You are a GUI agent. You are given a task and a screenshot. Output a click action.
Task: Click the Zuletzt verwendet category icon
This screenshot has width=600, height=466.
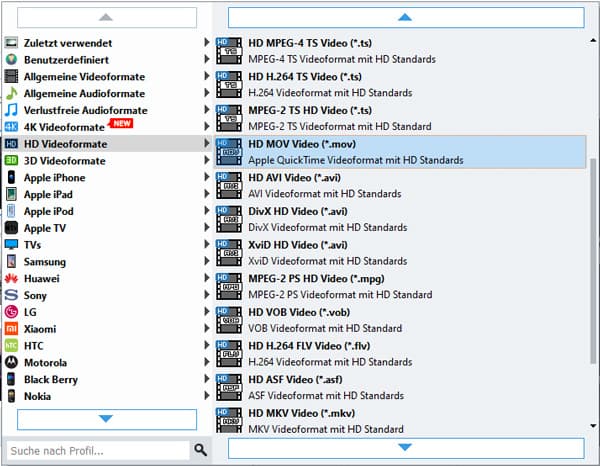pyautogui.click(x=11, y=42)
